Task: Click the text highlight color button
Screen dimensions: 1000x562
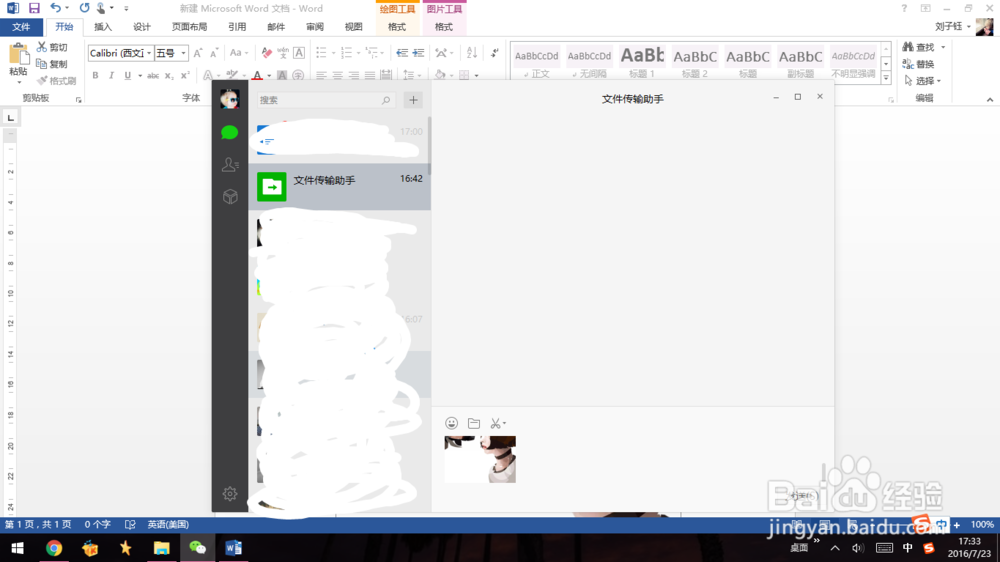Action: tap(232, 76)
